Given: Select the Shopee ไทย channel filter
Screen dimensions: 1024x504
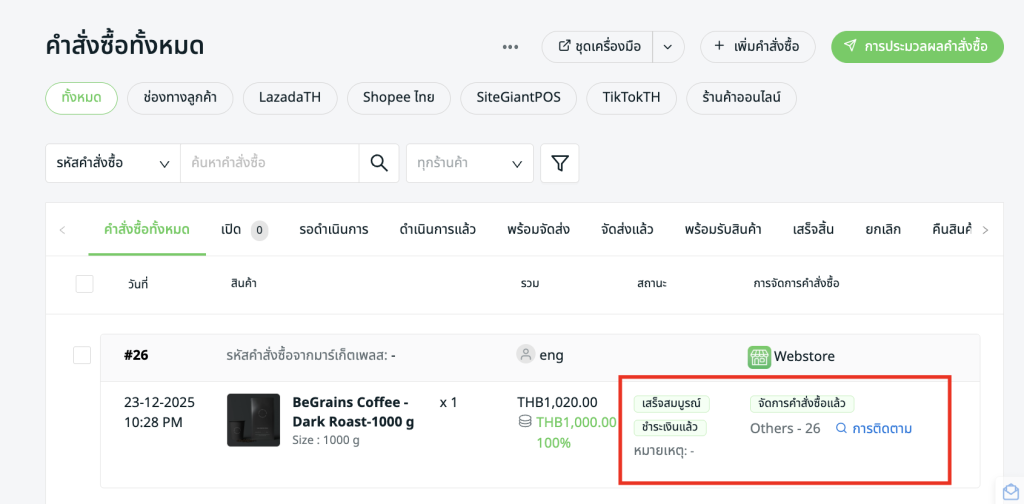Looking at the screenshot, I should coord(398,98).
